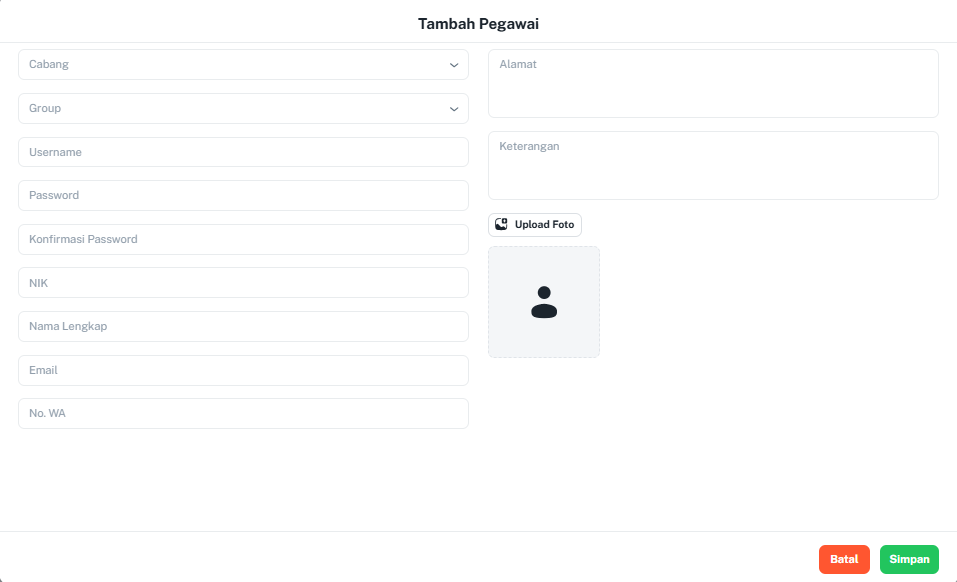Click the Simpan button

pyautogui.click(x=909, y=559)
